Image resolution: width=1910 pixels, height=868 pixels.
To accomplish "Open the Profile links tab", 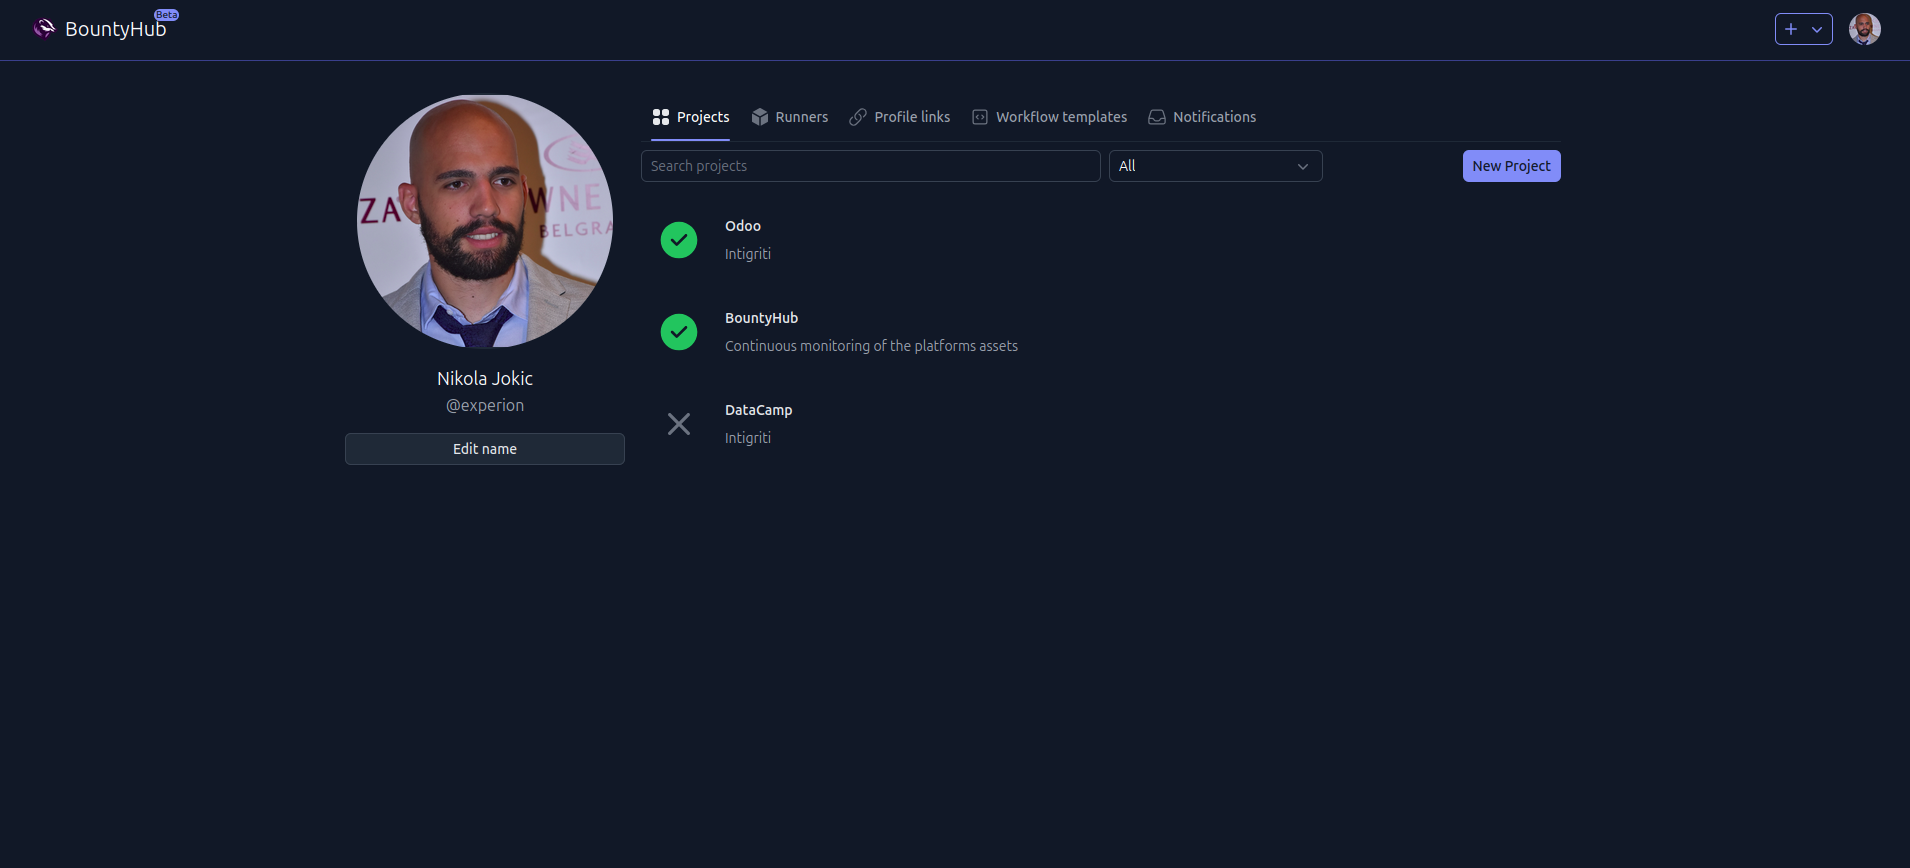I will (900, 117).
